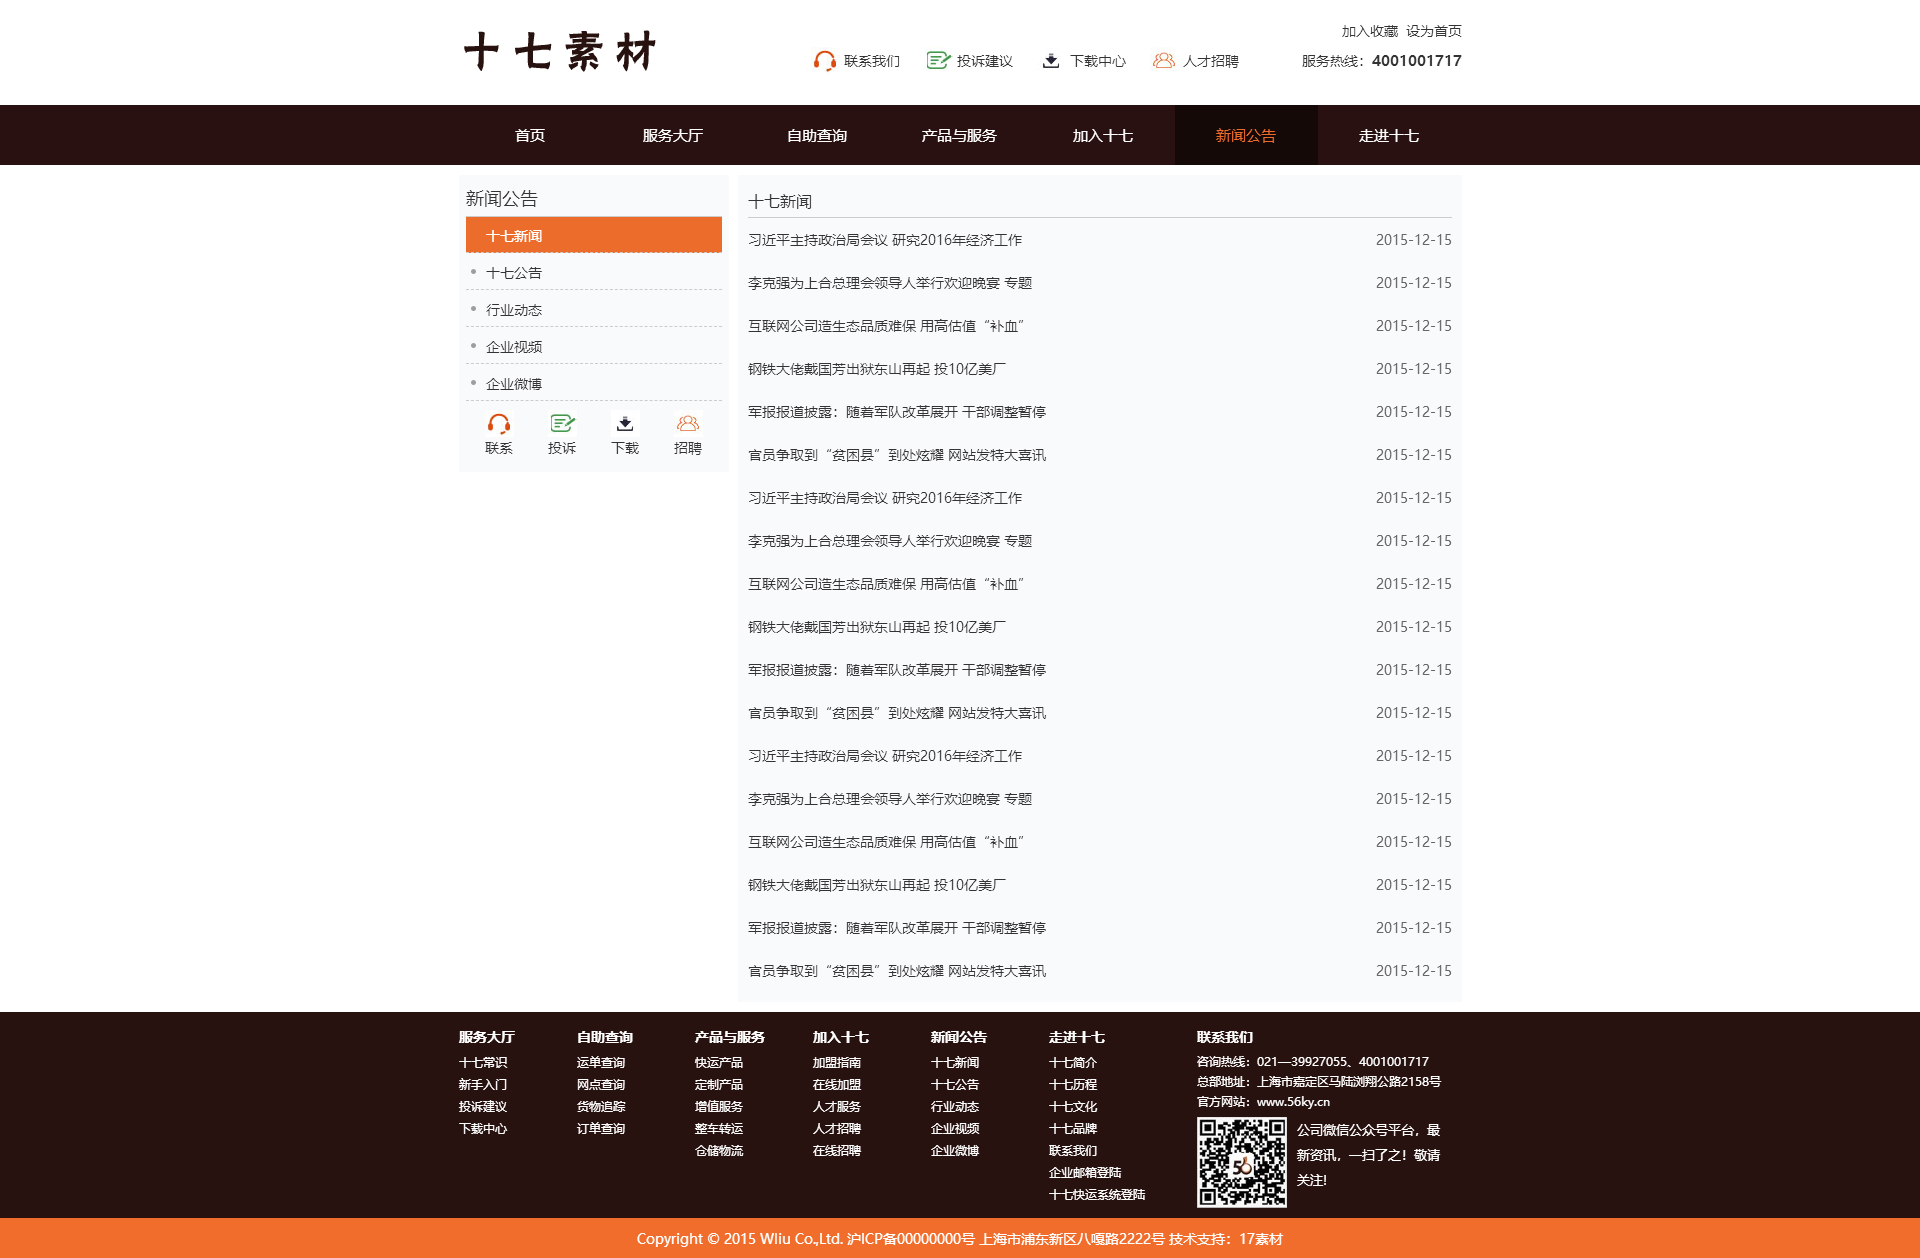This screenshot has height=1258, width=1920.
Task: Open first news item about 2016年经济工作
Action: click(x=884, y=240)
